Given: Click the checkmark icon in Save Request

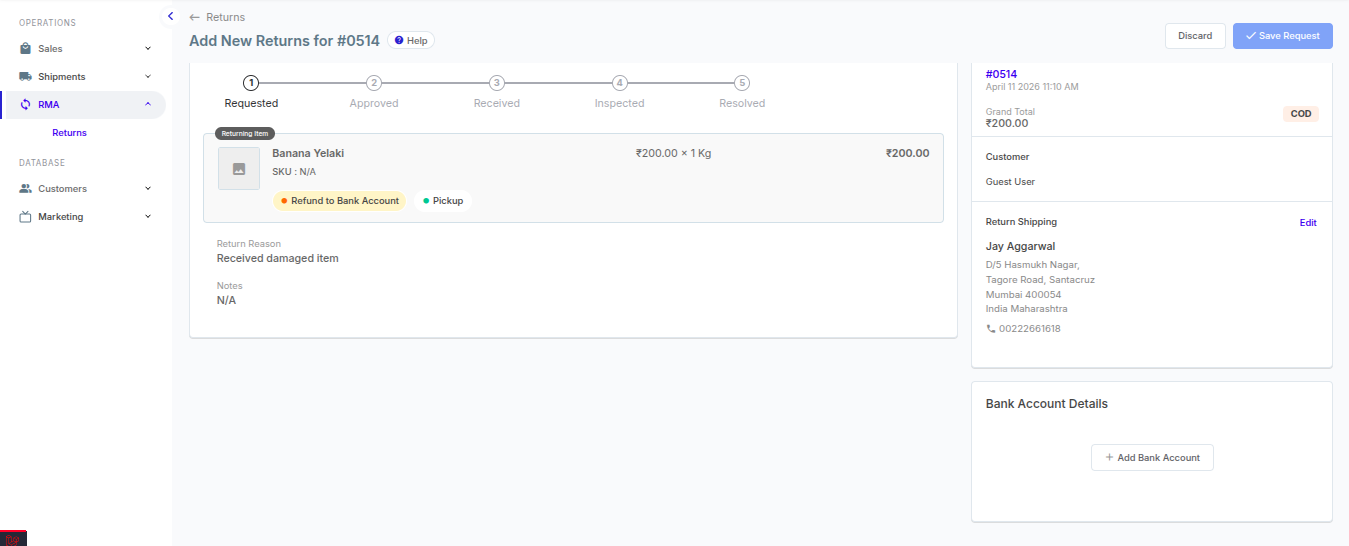Looking at the screenshot, I should 1250,35.
